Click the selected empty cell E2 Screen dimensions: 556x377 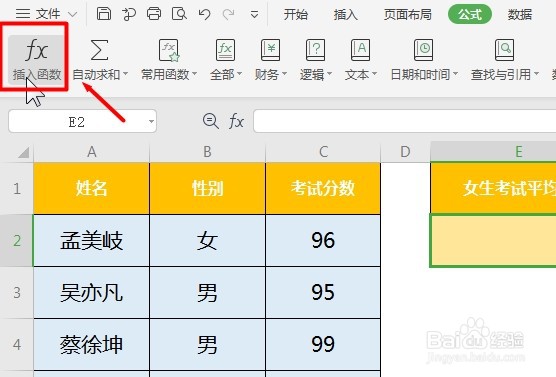coord(493,240)
